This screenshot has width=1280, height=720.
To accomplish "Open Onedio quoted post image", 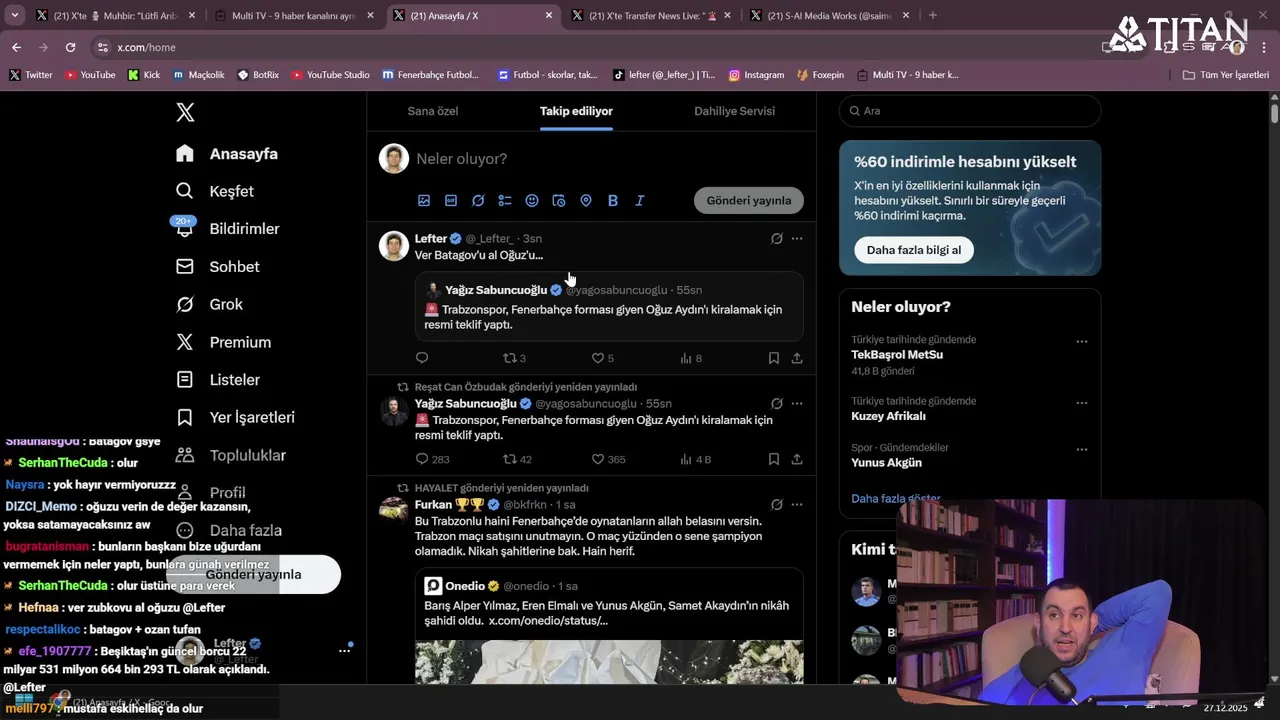I will pos(609,662).
